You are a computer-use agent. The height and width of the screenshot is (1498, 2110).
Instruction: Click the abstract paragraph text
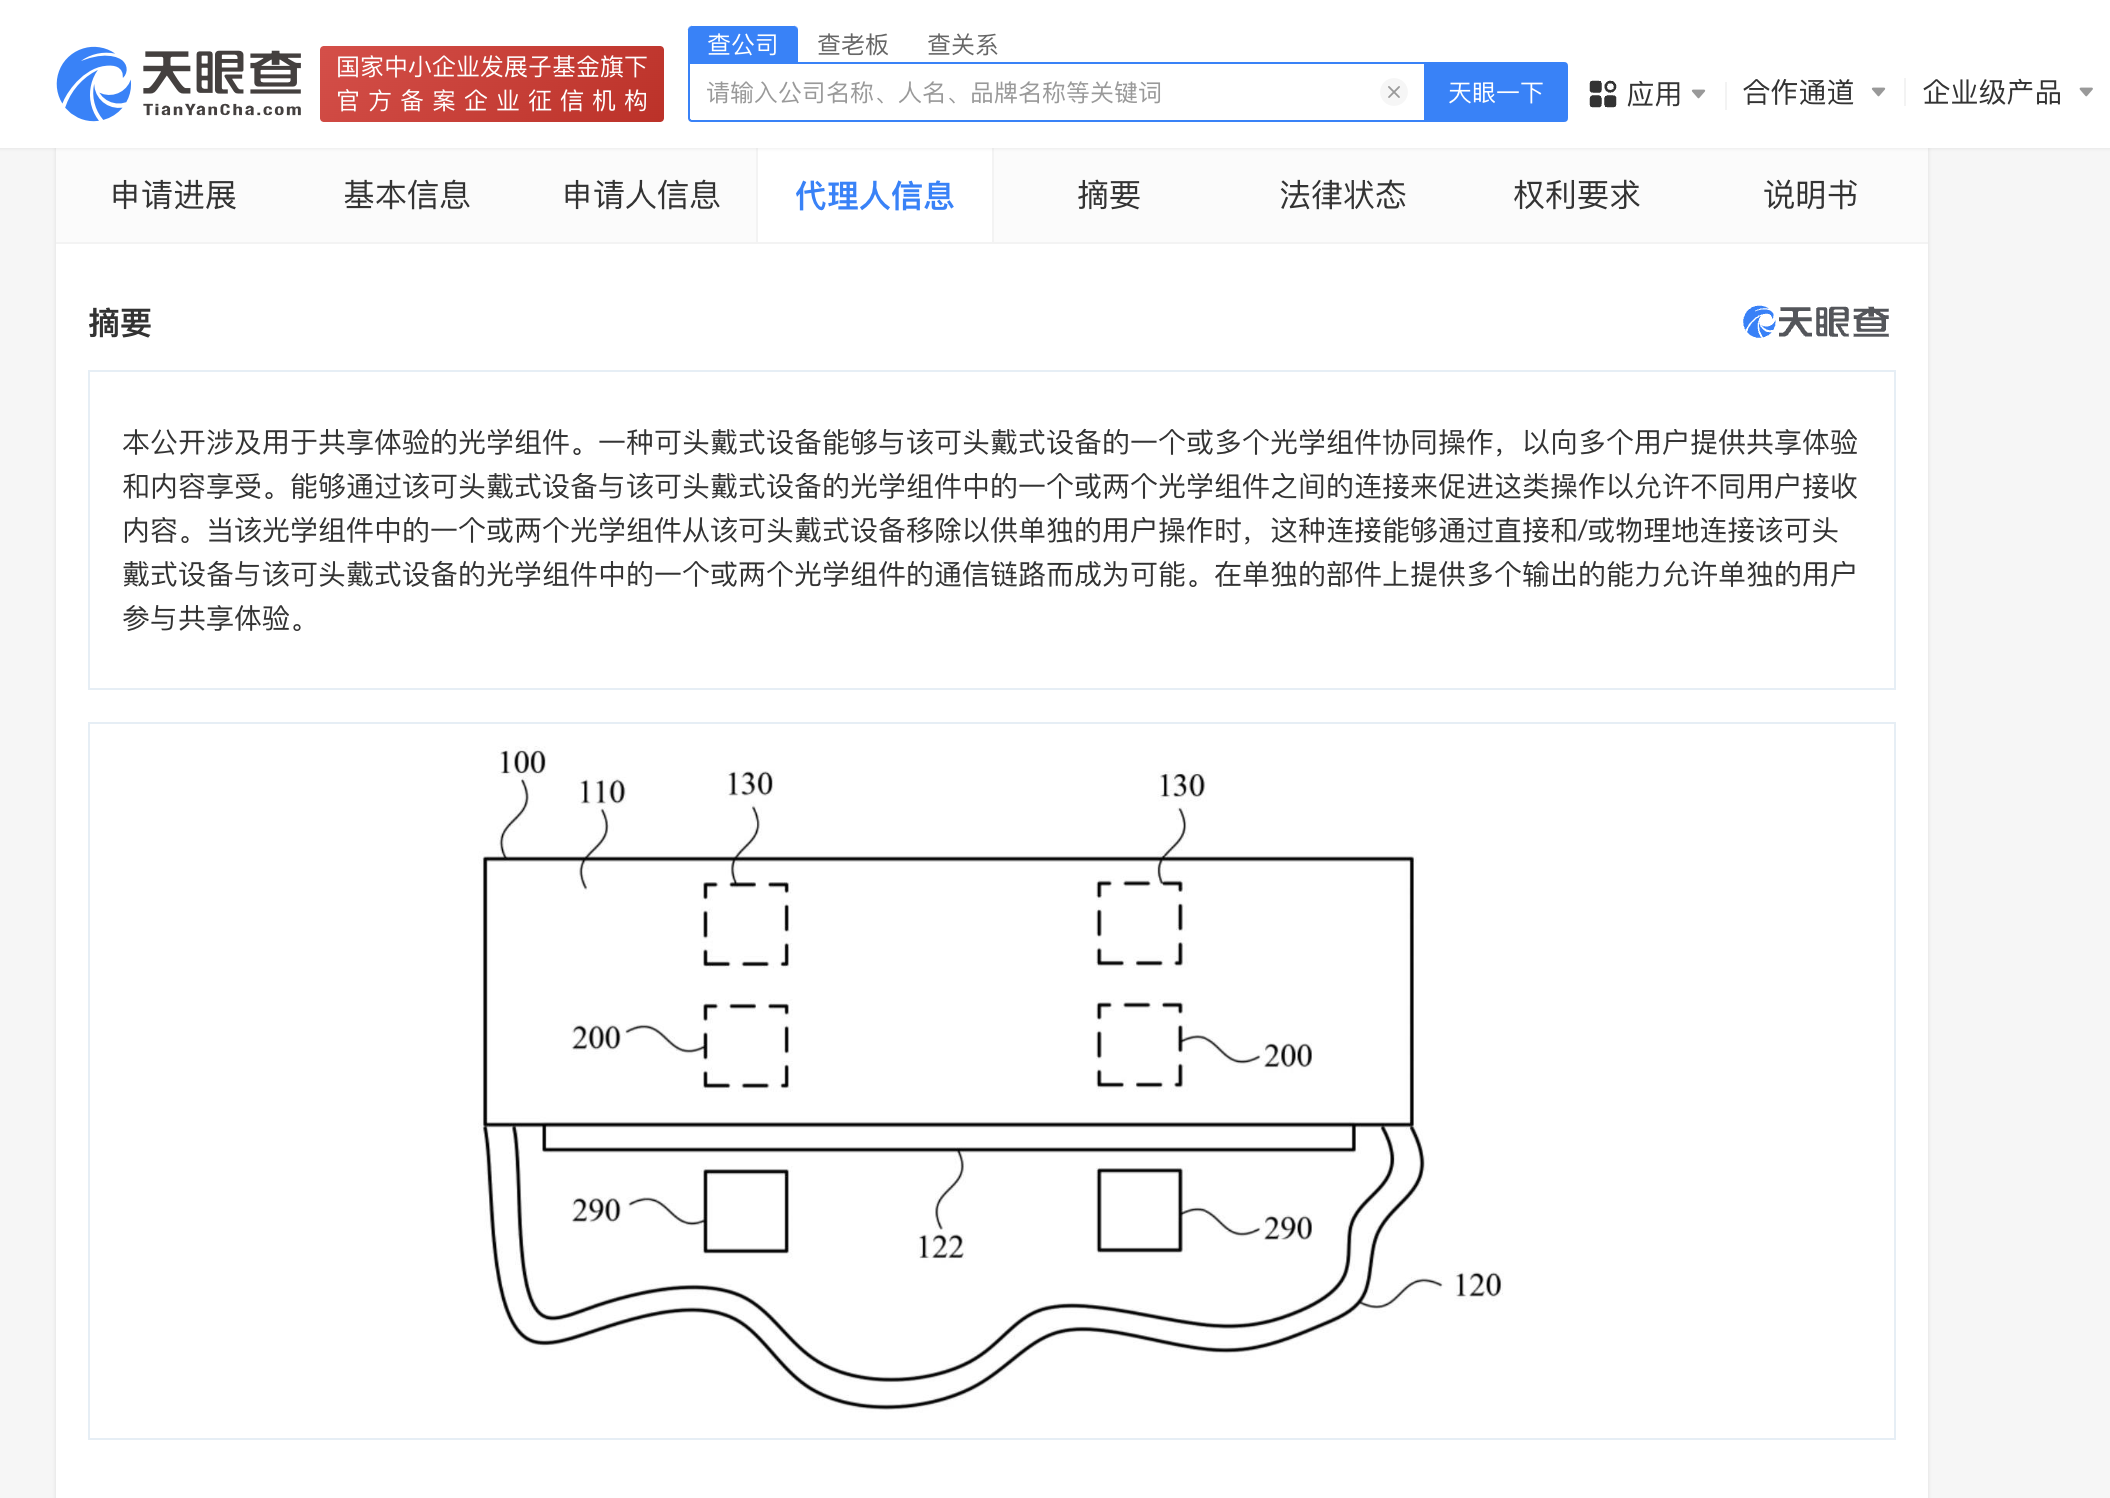[990, 530]
